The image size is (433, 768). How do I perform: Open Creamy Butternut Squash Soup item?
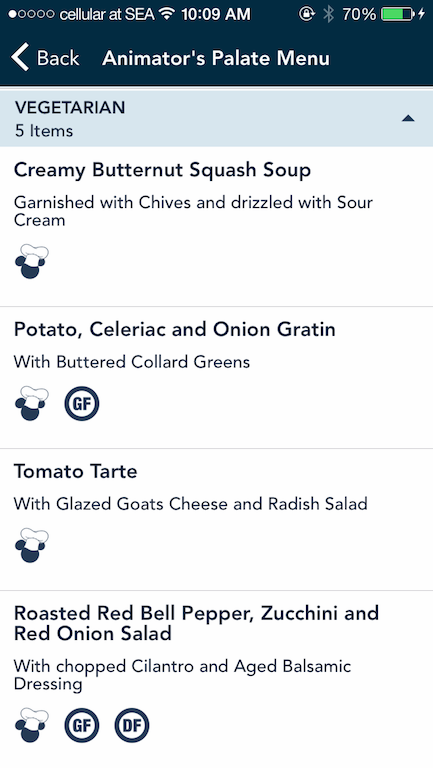tap(216, 227)
